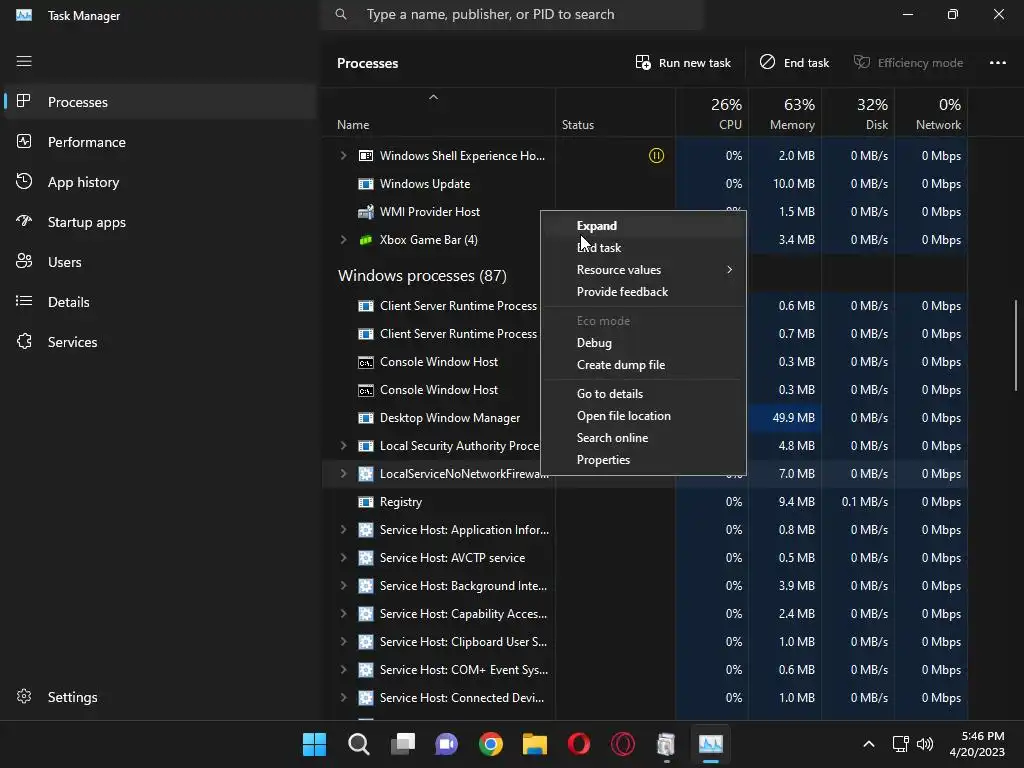Expand Local Security Authority Process
1024x768 pixels.
pos(344,445)
